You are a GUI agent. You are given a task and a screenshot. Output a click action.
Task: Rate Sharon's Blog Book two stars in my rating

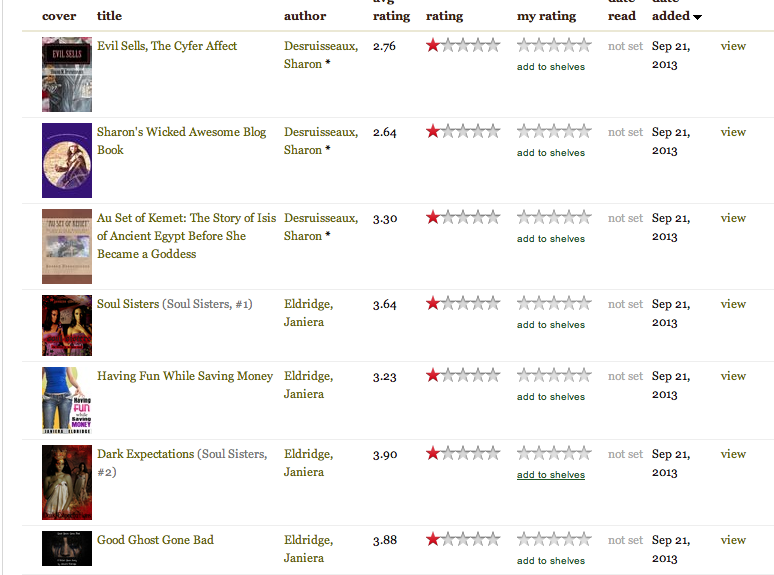[539, 131]
